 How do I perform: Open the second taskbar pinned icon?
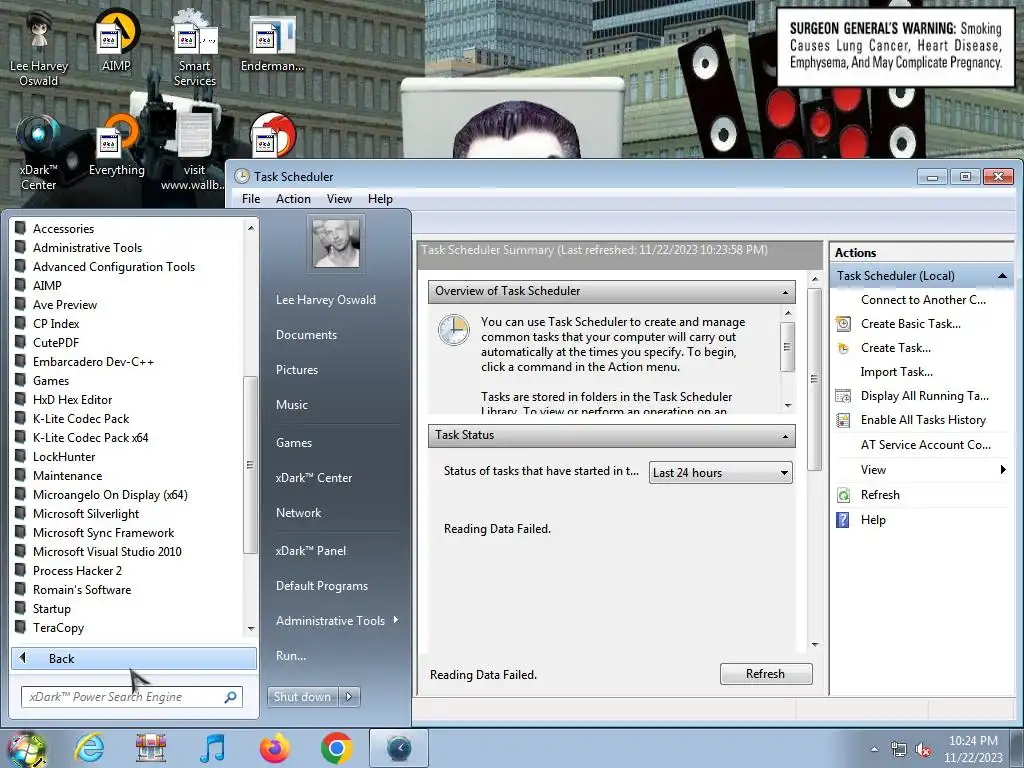[150, 748]
